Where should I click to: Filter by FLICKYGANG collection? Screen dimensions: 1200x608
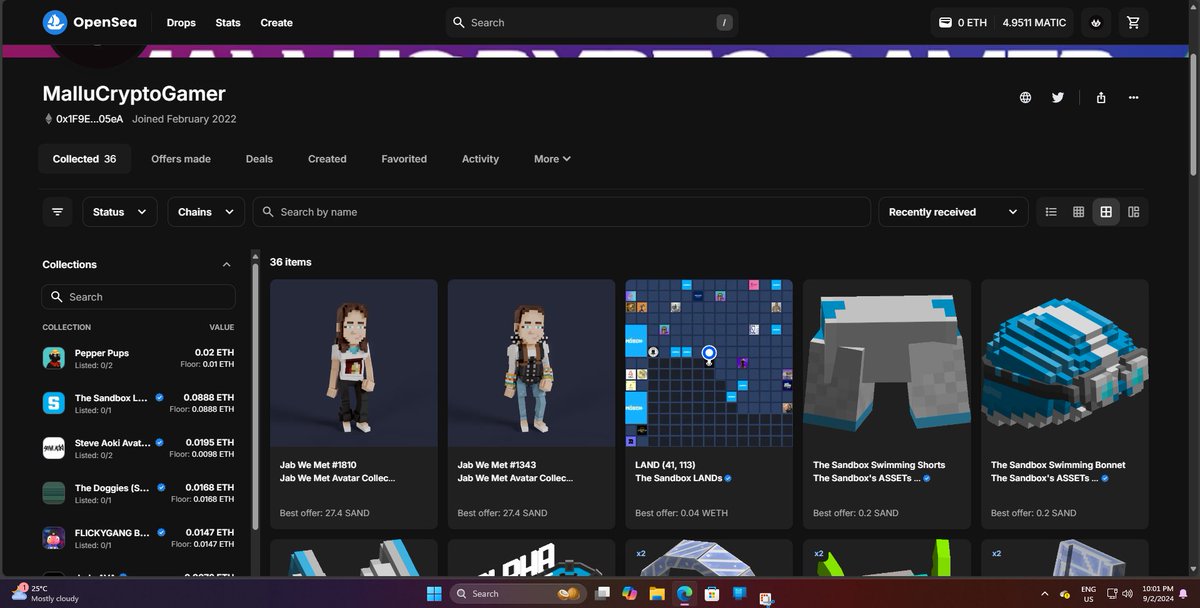click(x=139, y=538)
